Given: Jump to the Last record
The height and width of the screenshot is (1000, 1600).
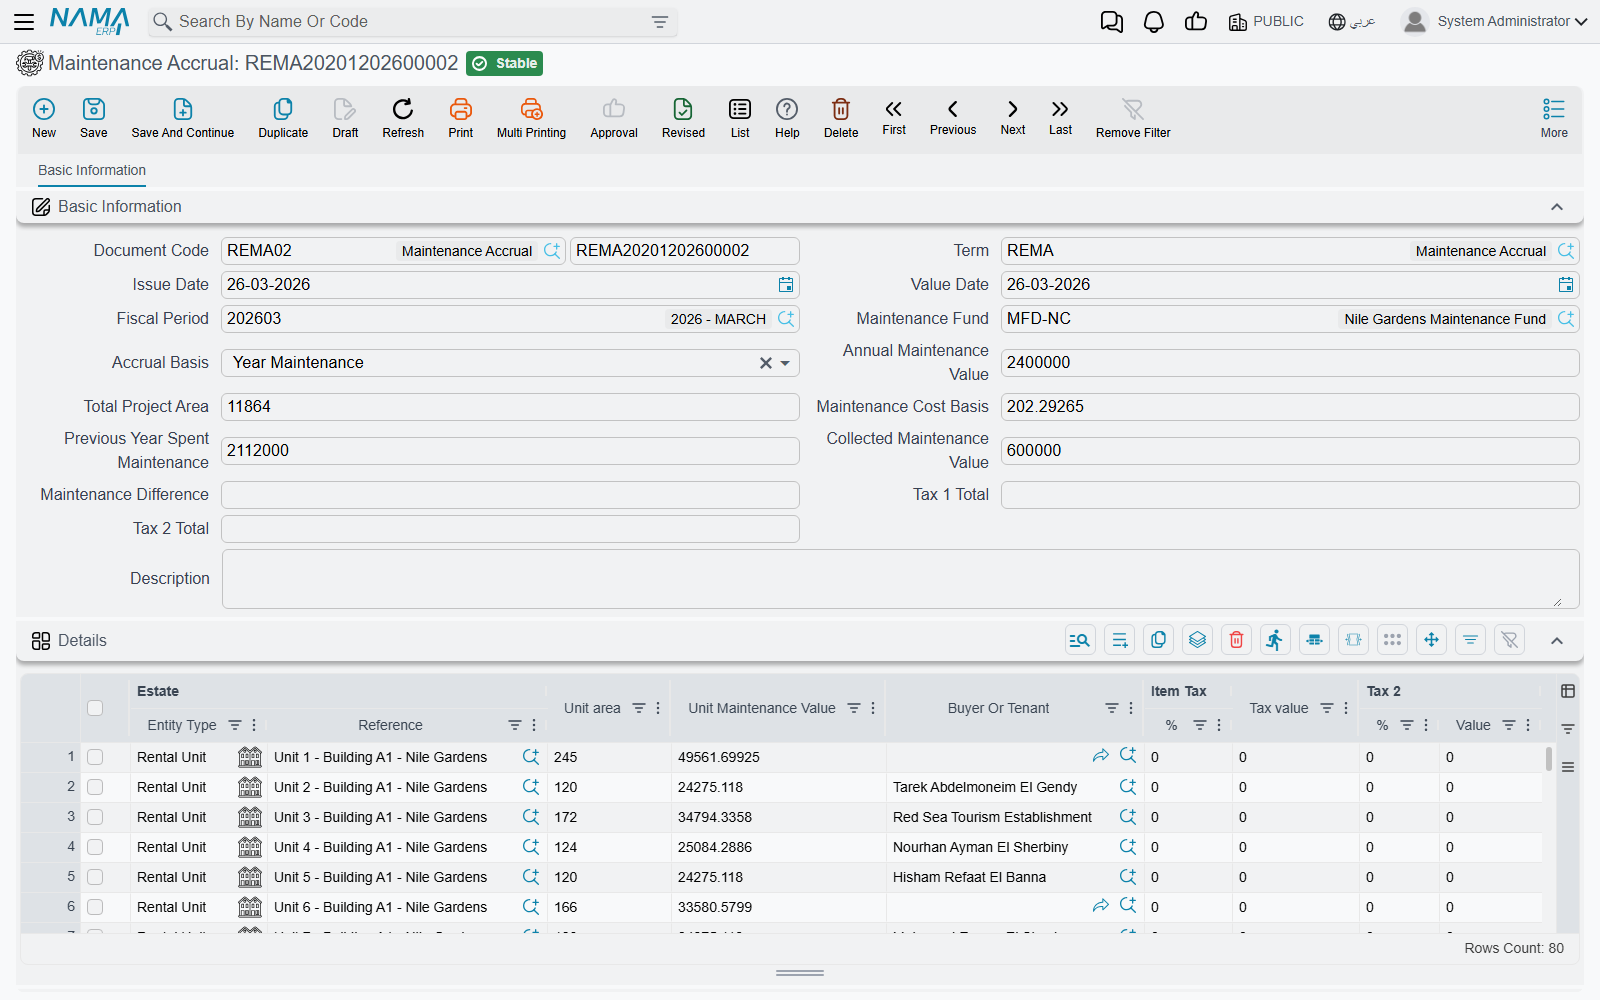Looking at the screenshot, I should (x=1060, y=117).
